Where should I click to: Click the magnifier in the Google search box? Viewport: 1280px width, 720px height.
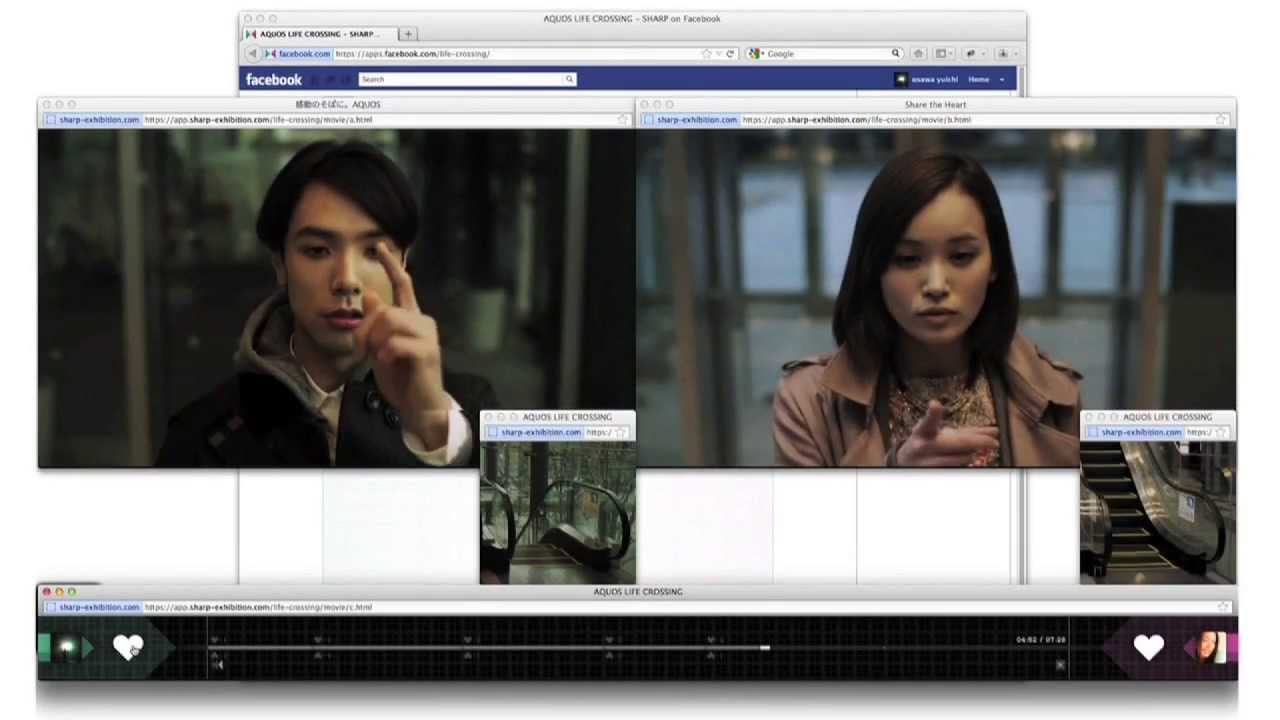click(x=896, y=53)
